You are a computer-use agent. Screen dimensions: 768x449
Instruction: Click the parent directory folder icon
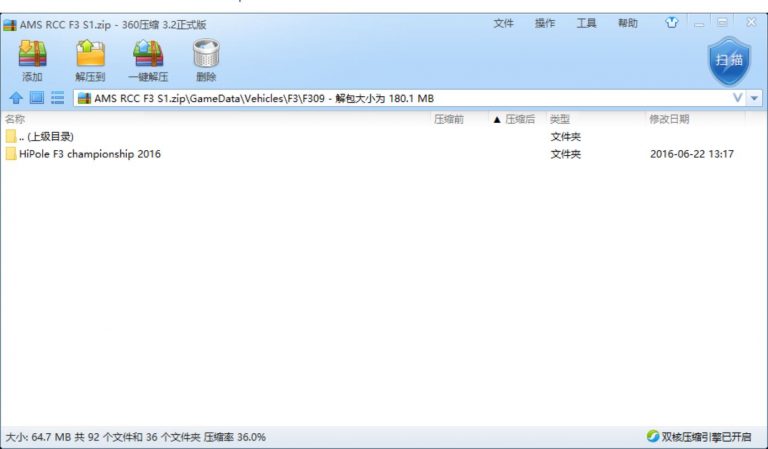[11, 136]
